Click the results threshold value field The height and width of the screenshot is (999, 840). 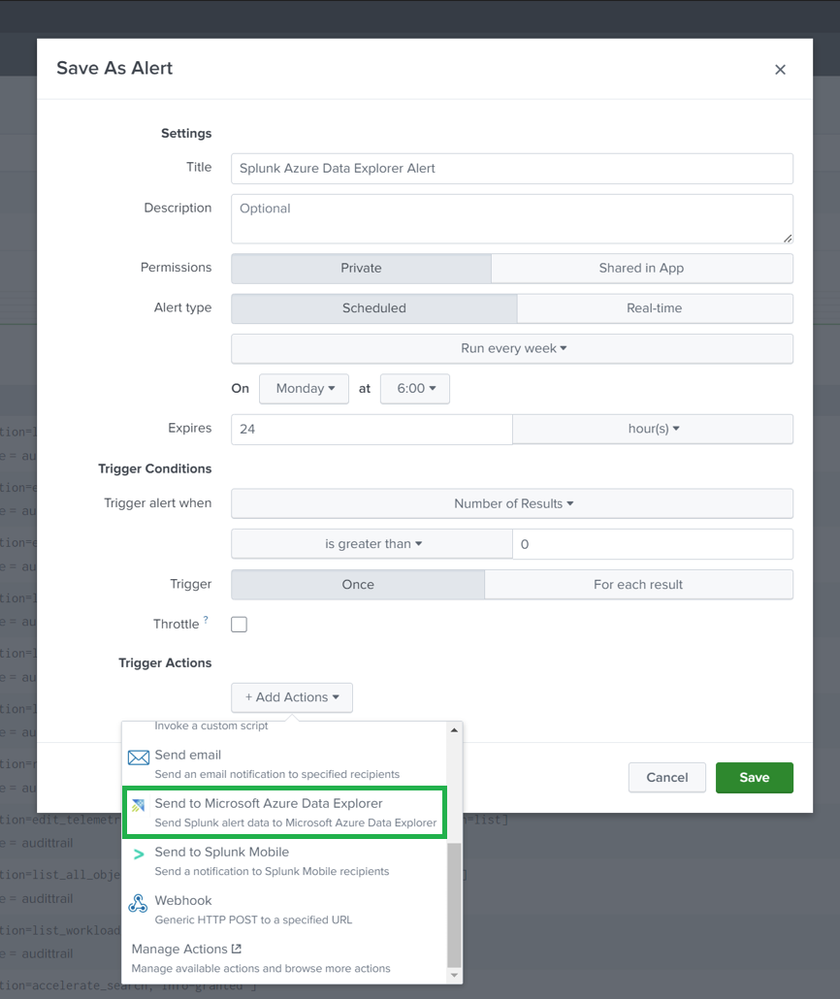[653, 544]
